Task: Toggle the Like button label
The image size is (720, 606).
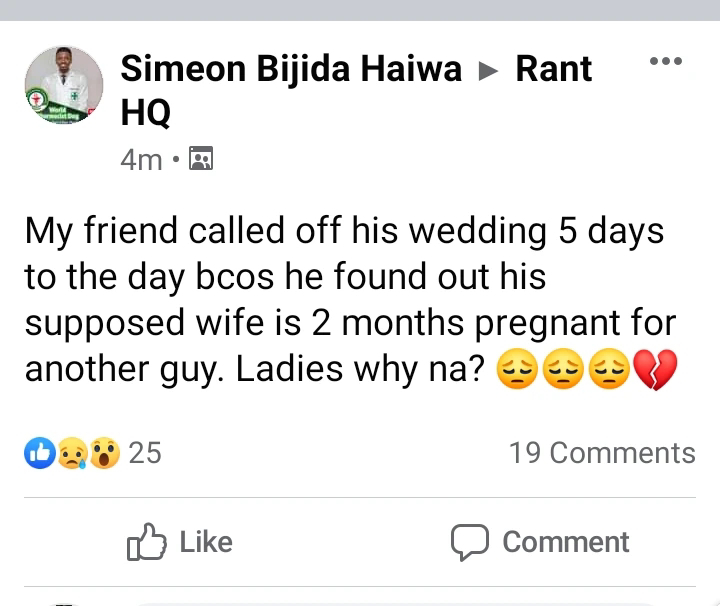Action: point(206,542)
